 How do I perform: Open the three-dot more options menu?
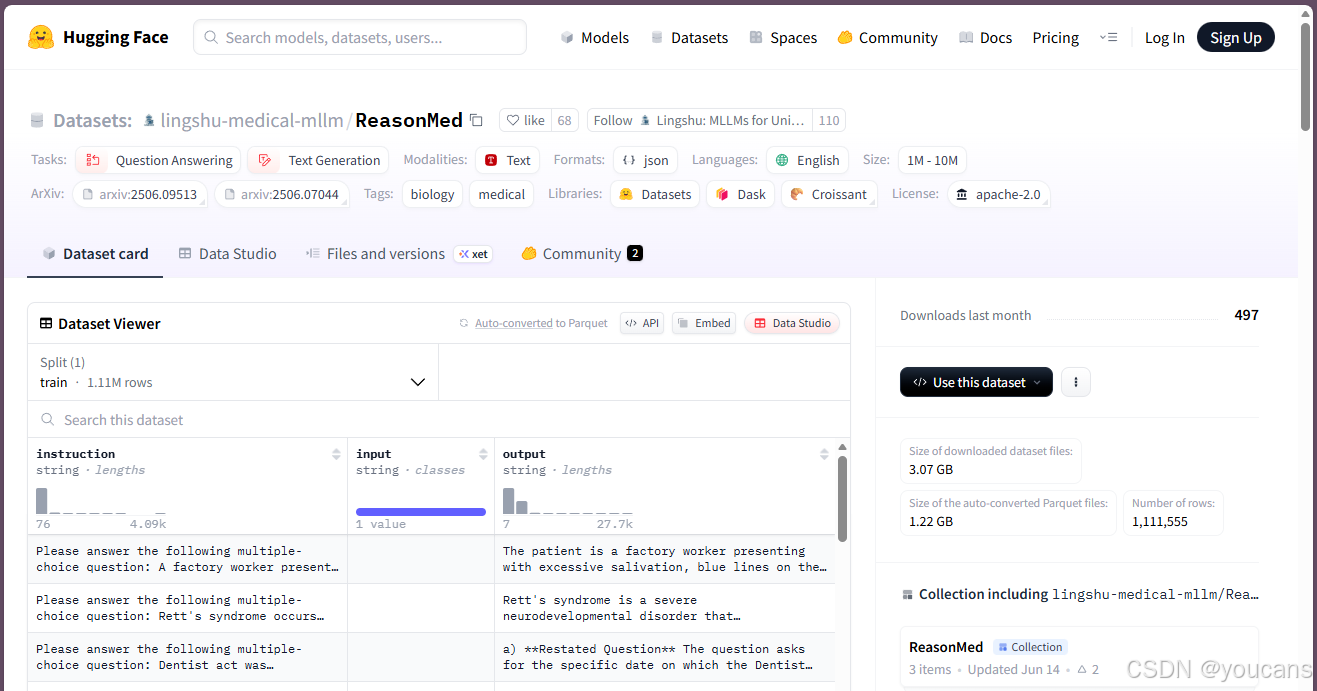click(1076, 382)
